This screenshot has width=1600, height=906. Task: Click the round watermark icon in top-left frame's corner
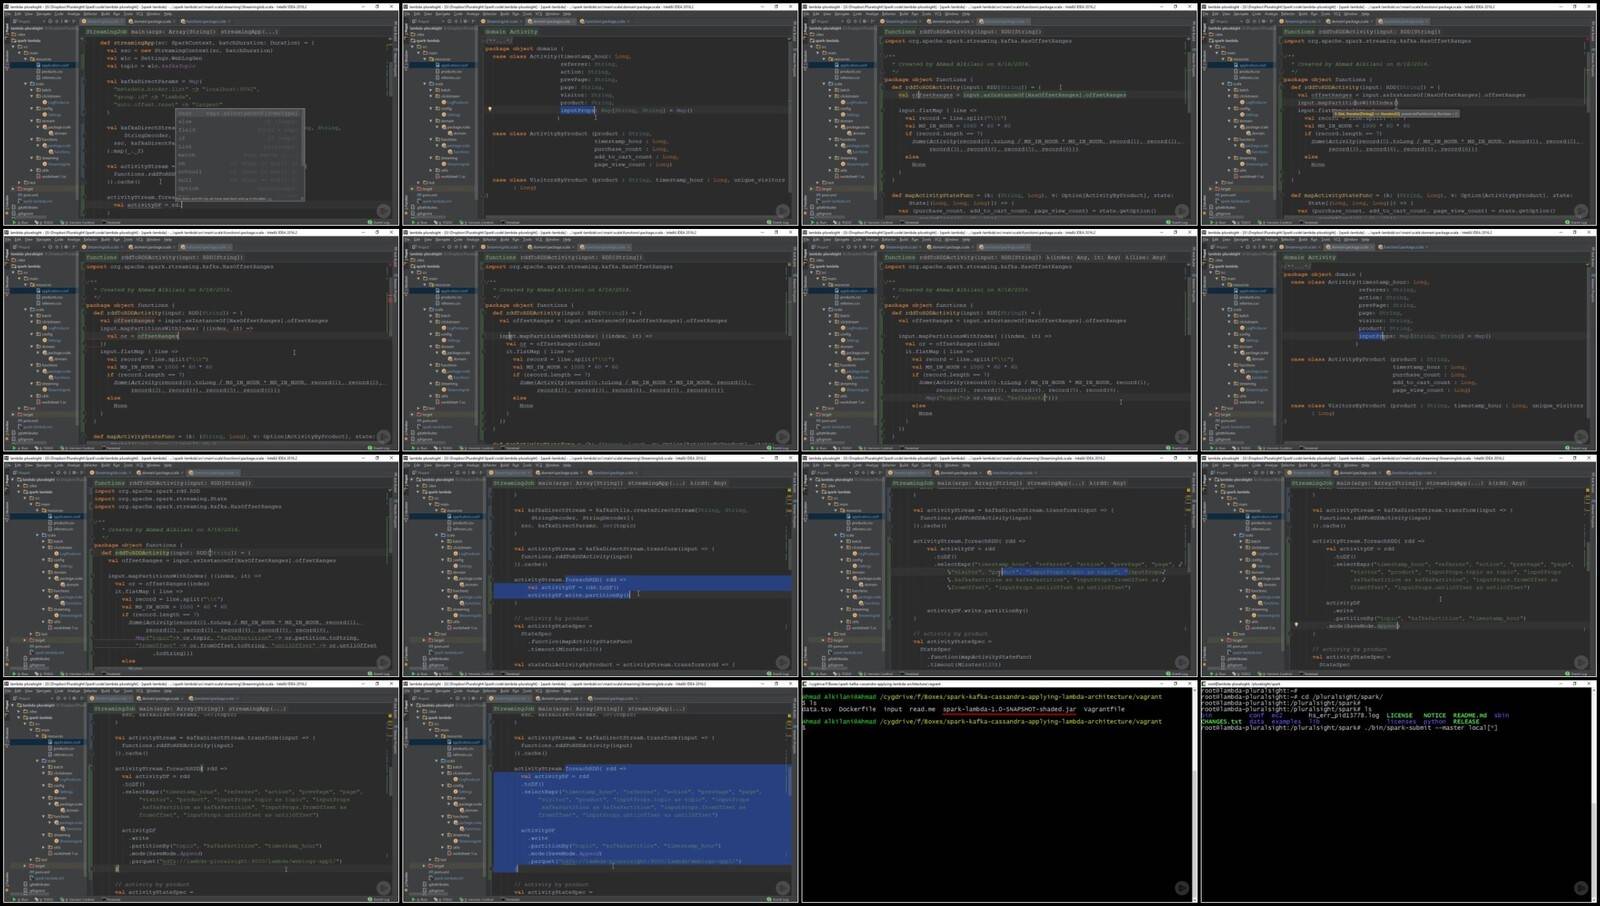383,211
